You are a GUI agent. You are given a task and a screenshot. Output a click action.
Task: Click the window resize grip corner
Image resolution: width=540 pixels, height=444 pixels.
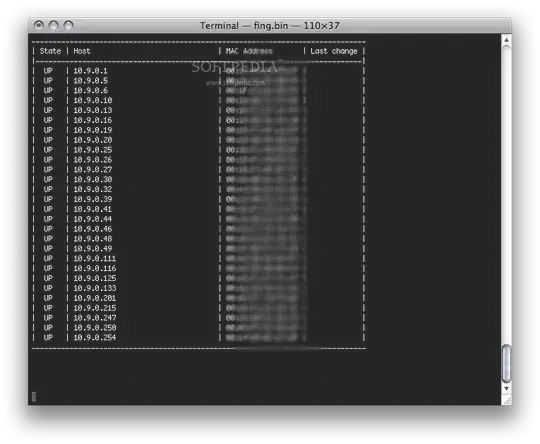tap(507, 400)
